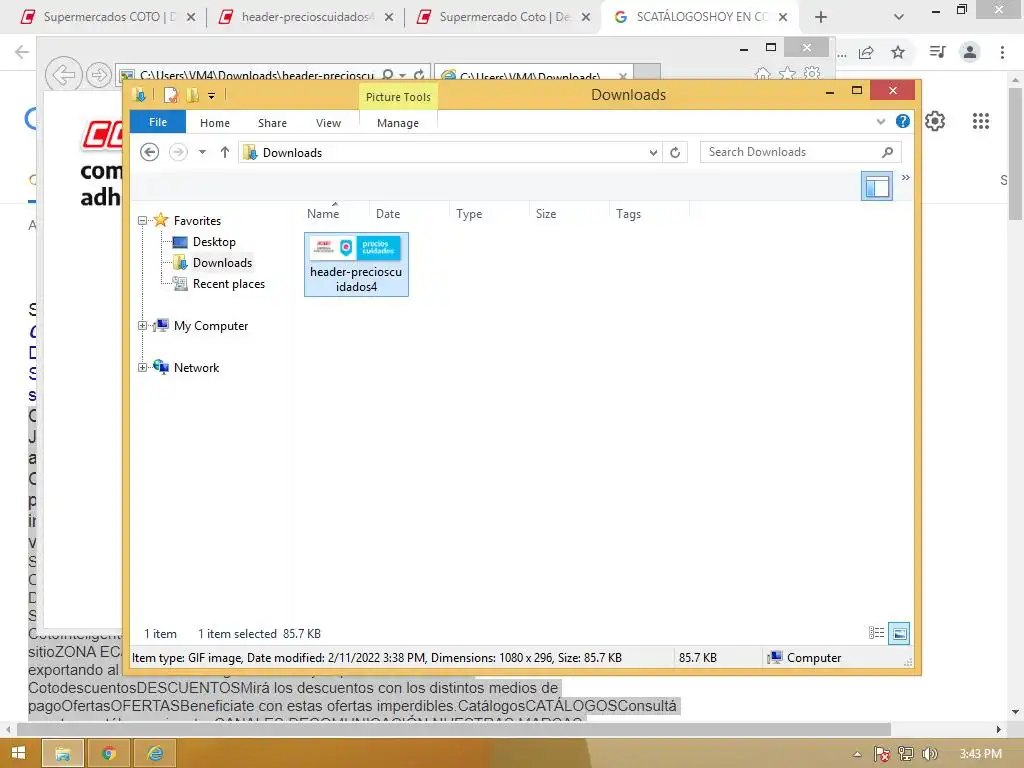
Task: Expand the ribbon chevron
Action: pyautogui.click(x=880, y=121)
